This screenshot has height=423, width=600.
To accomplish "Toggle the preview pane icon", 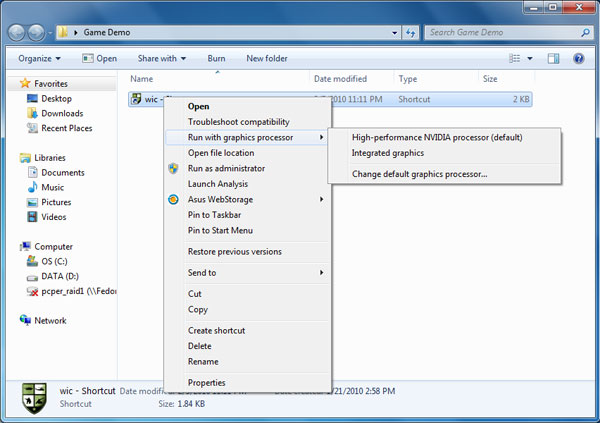I will pyautogui.click(x=553, y=59).
